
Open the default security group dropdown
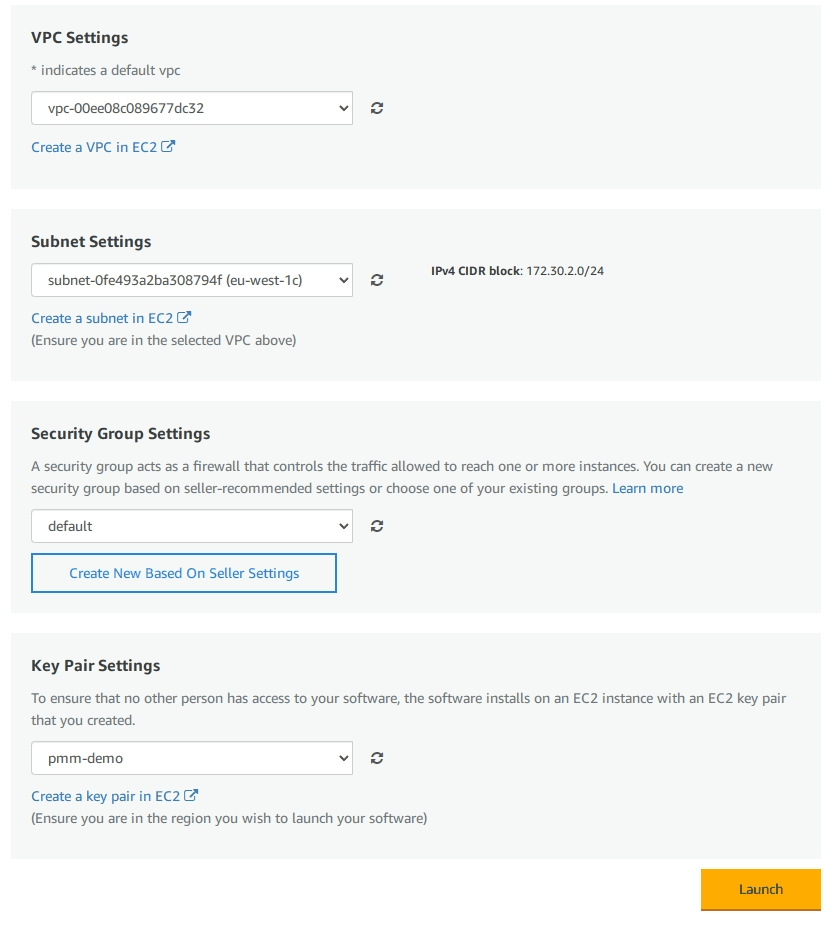tap(192, 525)
